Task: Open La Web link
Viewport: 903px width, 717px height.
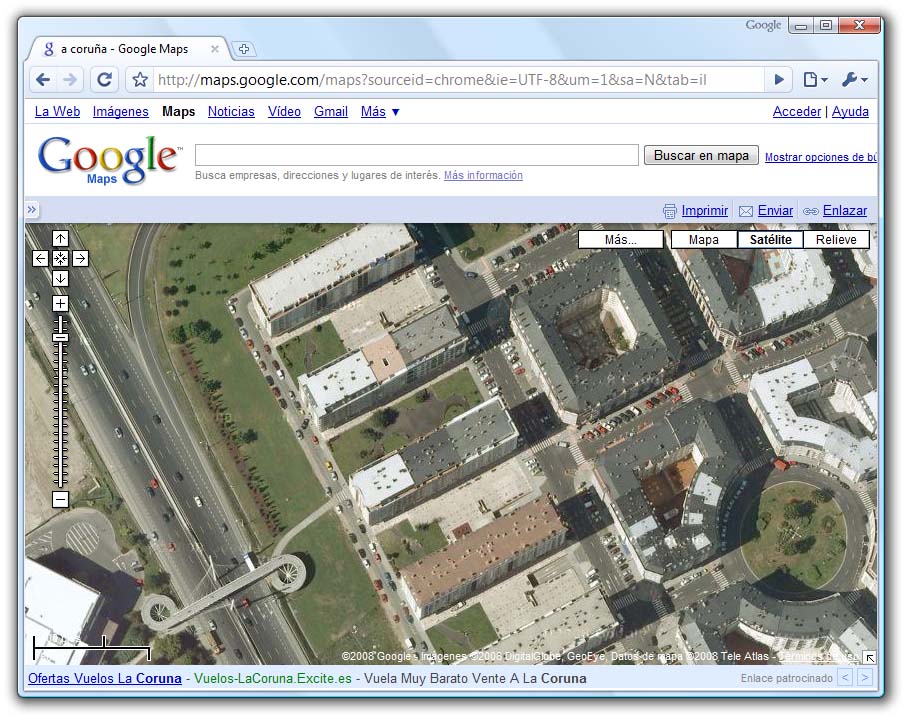Action: click(x=57, y=112)
